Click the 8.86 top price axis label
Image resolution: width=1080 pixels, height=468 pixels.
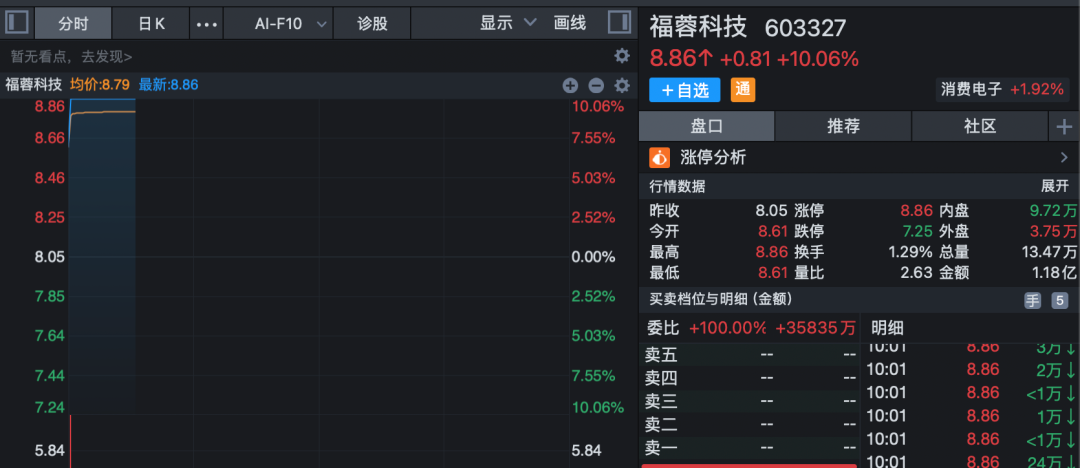50,107
